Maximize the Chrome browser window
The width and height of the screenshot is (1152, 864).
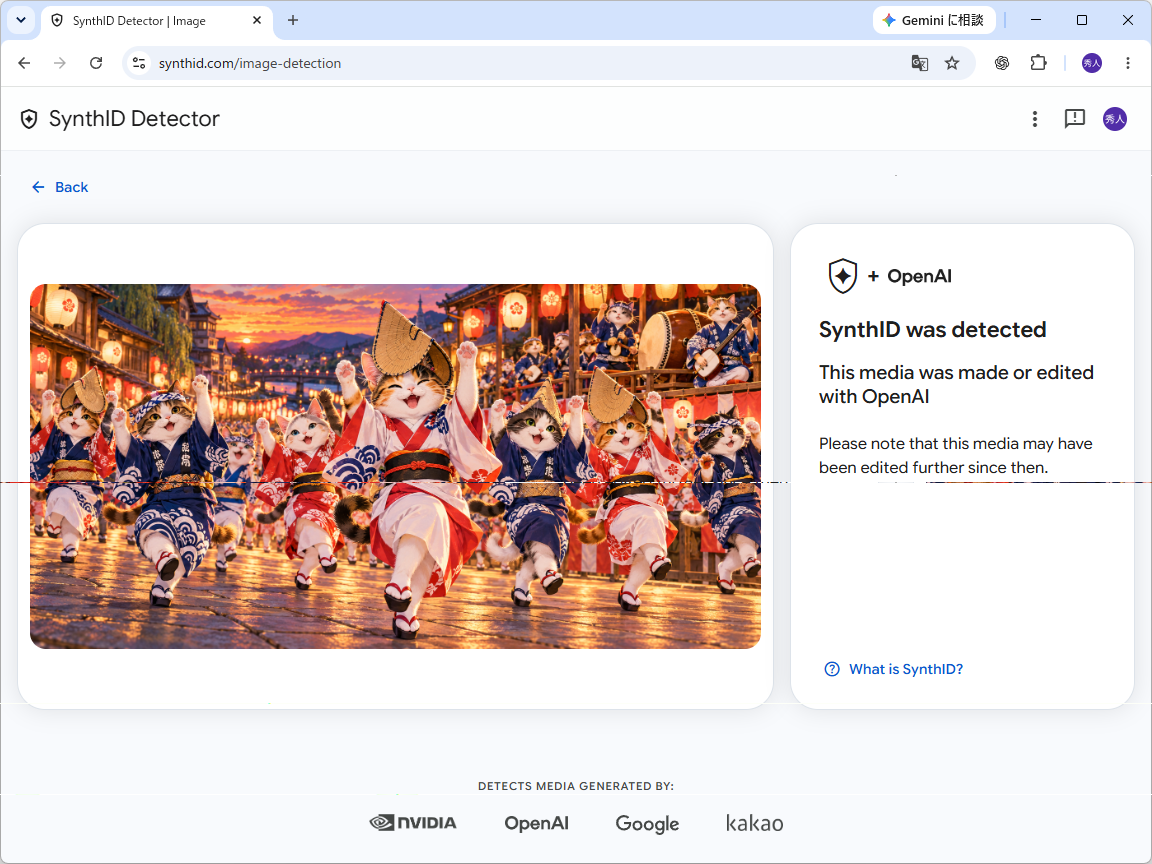[x=1081, y=20]
